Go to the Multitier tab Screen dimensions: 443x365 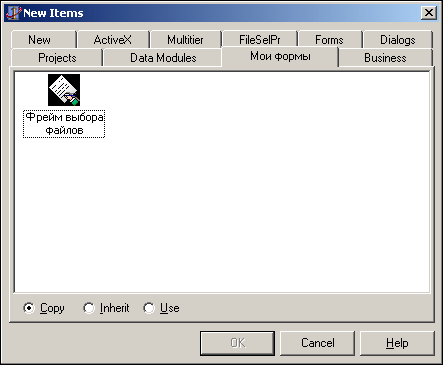185,40
